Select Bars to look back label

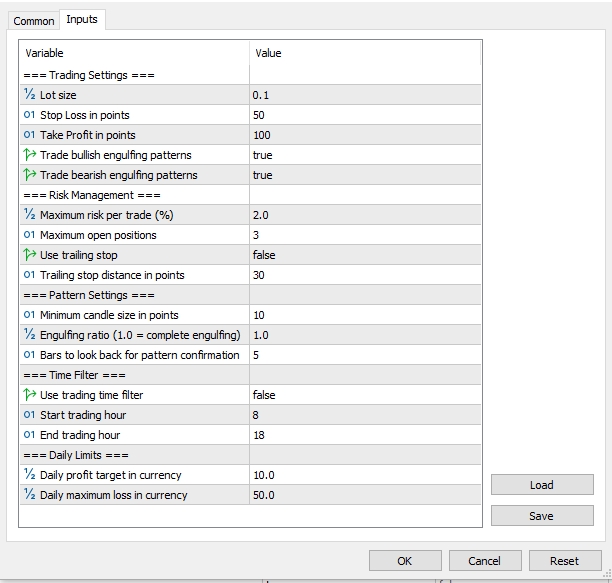point(140,355)
